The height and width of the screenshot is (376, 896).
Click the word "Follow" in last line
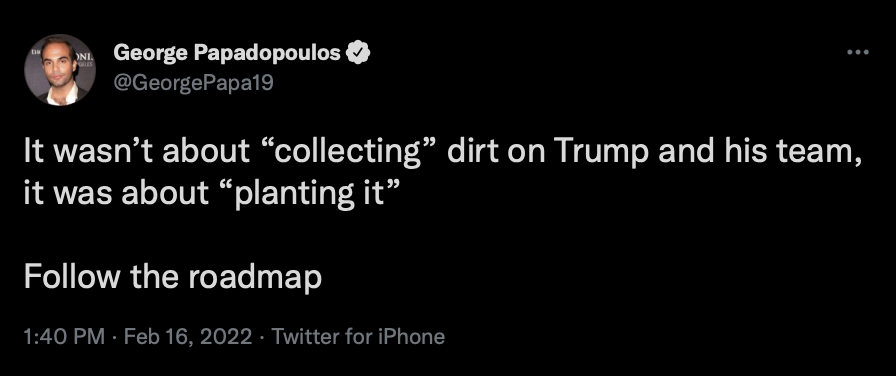point(72,277)
